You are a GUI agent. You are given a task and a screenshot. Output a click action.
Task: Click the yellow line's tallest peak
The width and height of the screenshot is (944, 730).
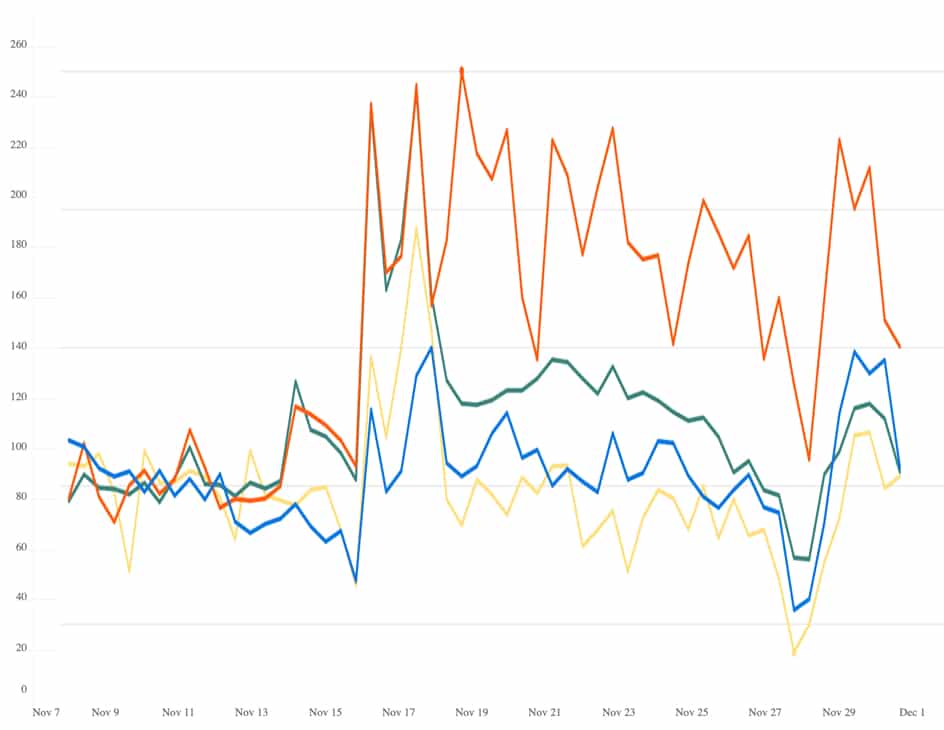416,227
